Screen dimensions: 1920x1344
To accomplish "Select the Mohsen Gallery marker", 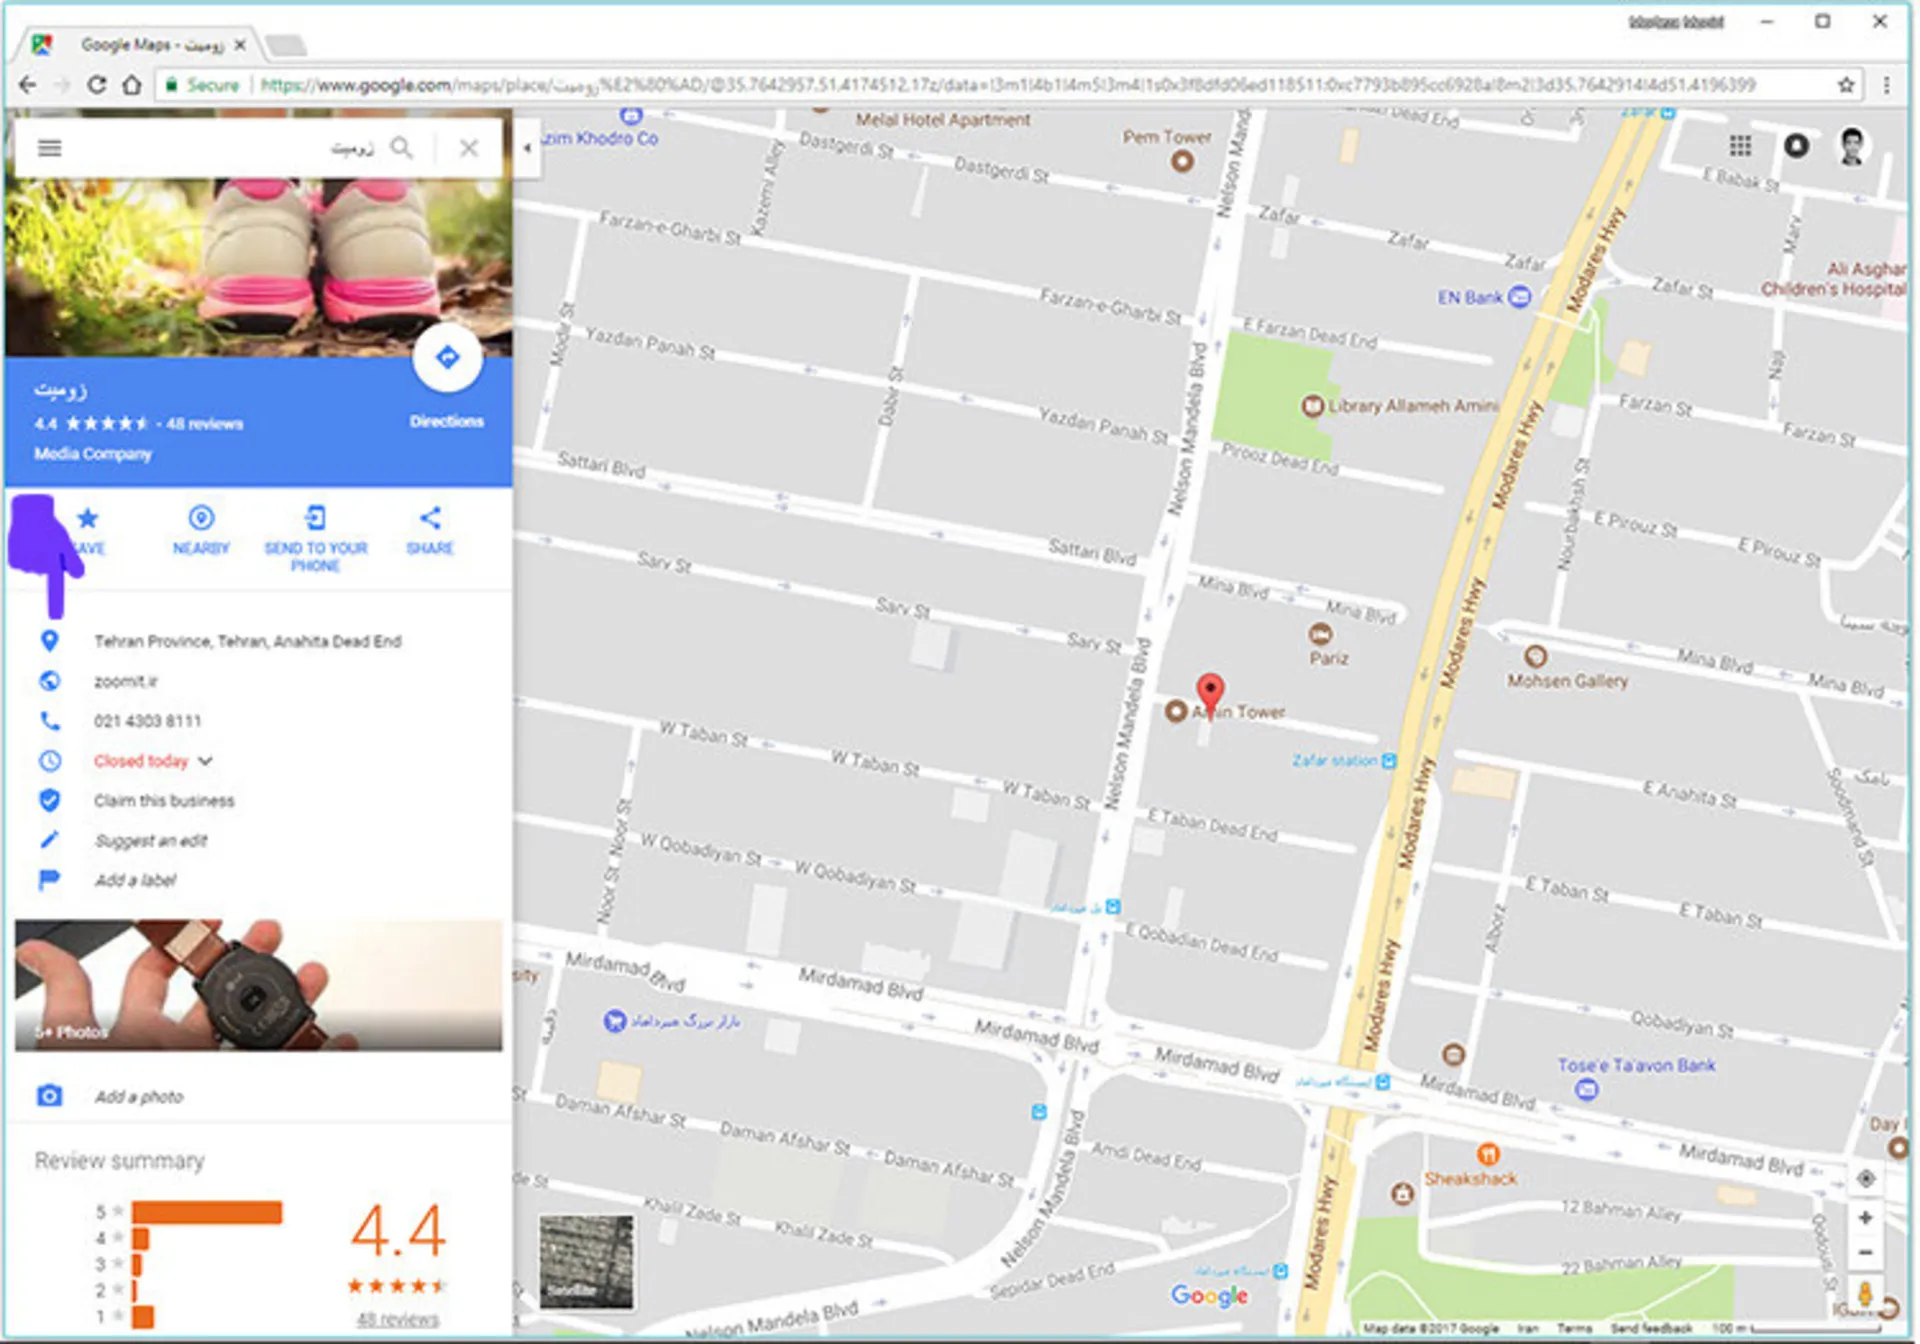I will (x=1535, y=657).
